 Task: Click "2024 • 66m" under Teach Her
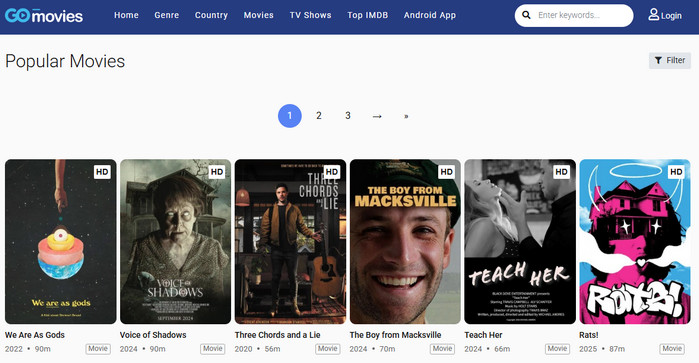(487, 349)
